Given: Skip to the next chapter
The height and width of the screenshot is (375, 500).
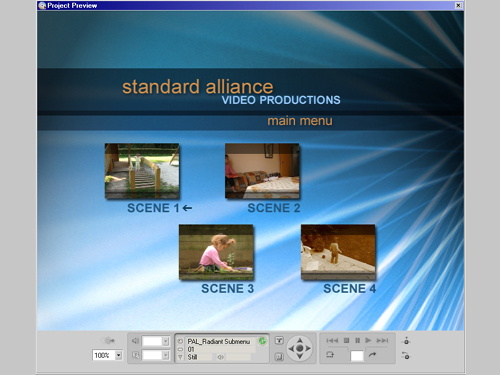Looking at the screenshot, I should (382, 340).
